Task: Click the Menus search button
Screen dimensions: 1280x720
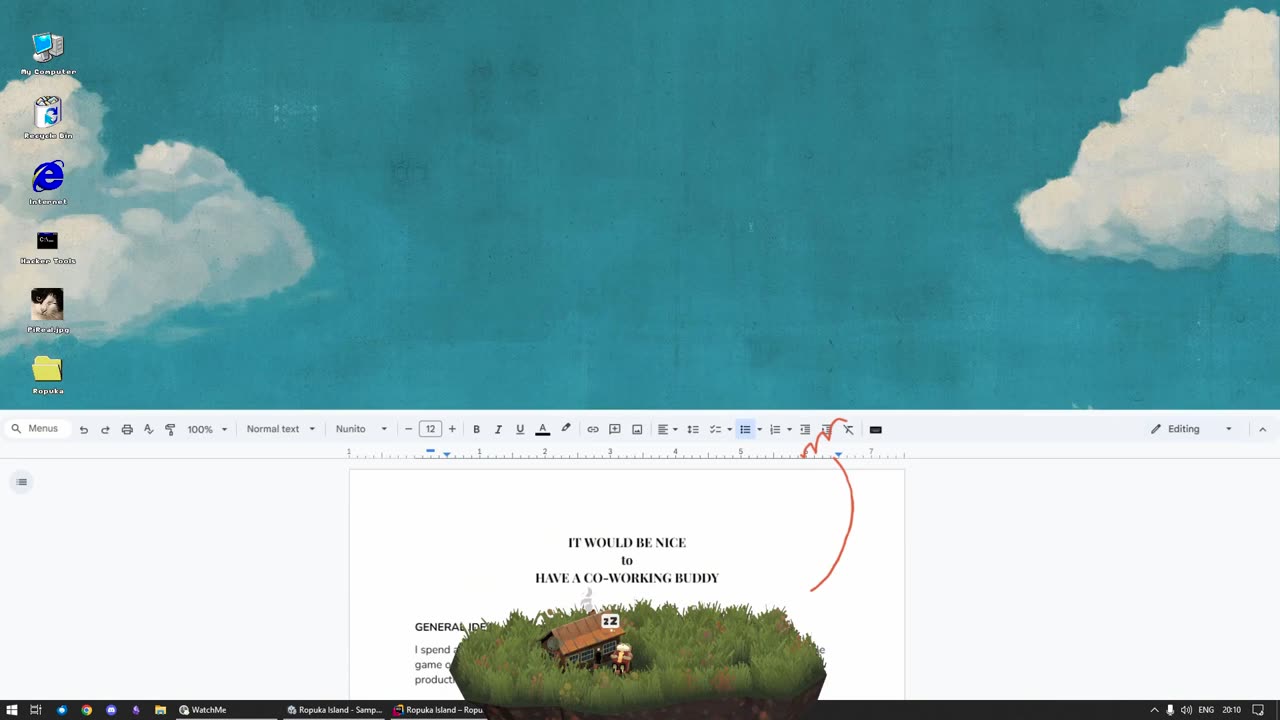Action: tap(35, 429)
